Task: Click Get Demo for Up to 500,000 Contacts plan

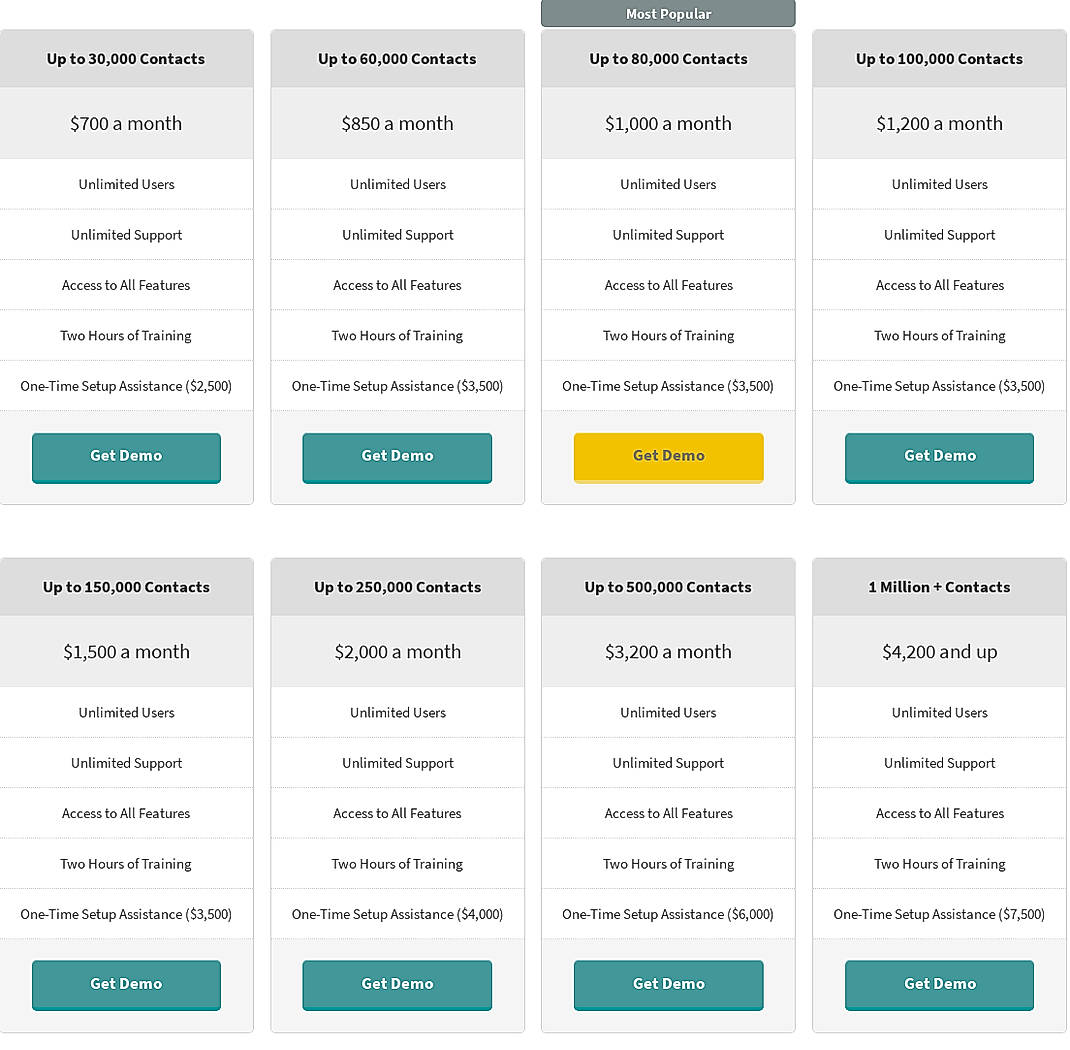Action: click(668, 984)
